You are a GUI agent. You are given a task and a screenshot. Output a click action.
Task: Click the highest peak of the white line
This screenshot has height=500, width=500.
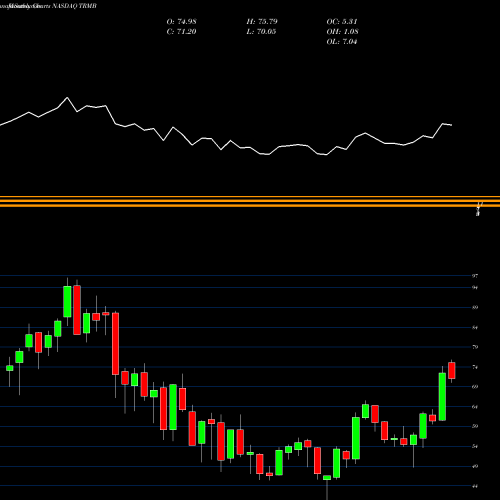click(67, 98)
